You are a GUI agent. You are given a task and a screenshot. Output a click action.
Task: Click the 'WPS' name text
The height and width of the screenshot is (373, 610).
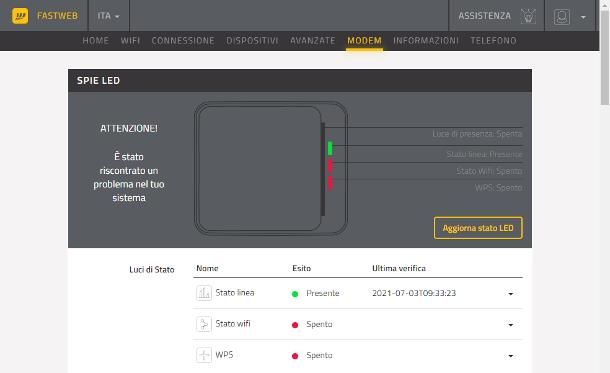pyautogui.click(x=224, y=355)
